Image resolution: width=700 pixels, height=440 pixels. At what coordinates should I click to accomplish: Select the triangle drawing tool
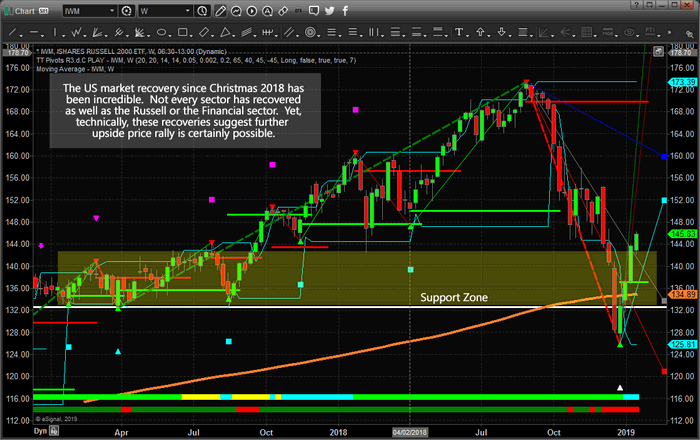(x=225, y=32)
